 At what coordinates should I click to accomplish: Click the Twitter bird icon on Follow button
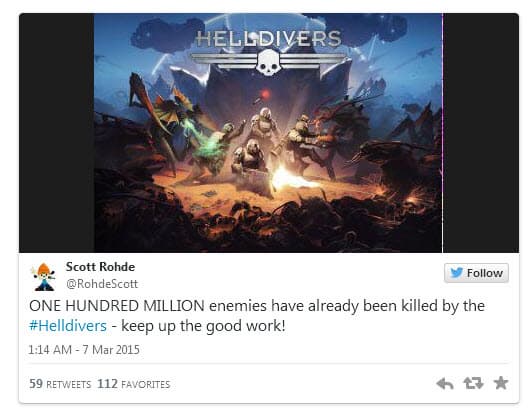coord(456,273)
